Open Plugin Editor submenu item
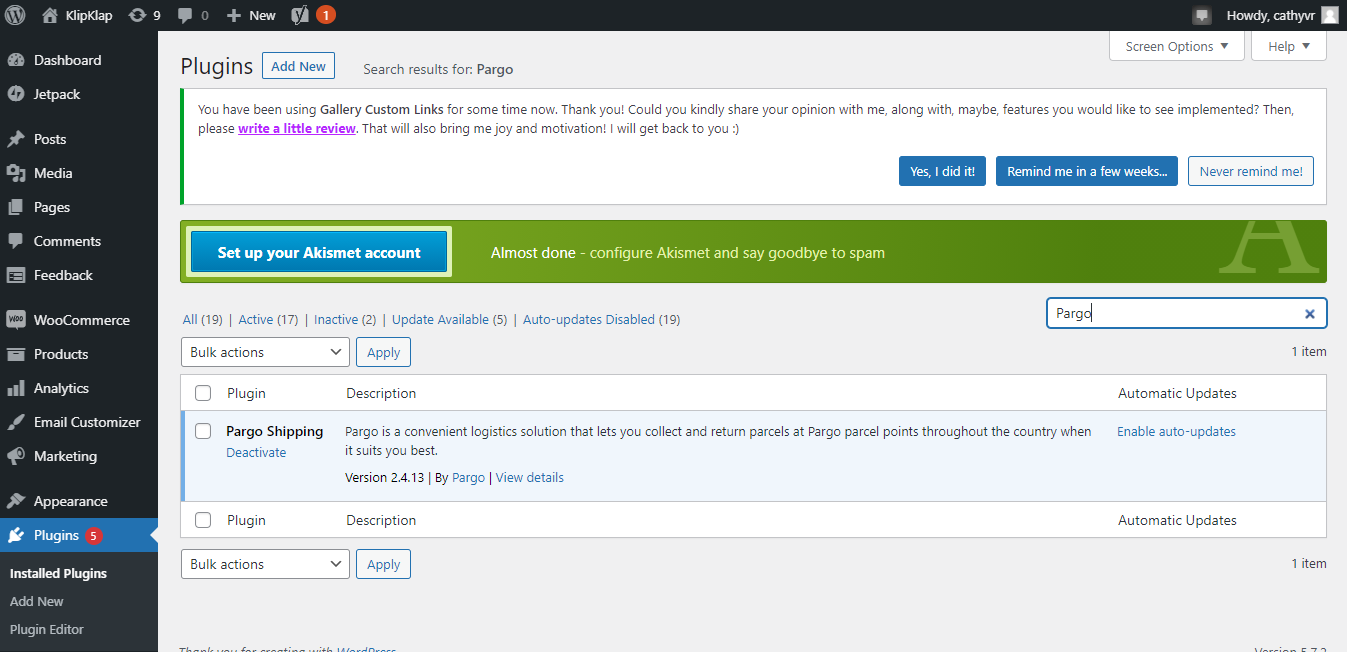 47,629
